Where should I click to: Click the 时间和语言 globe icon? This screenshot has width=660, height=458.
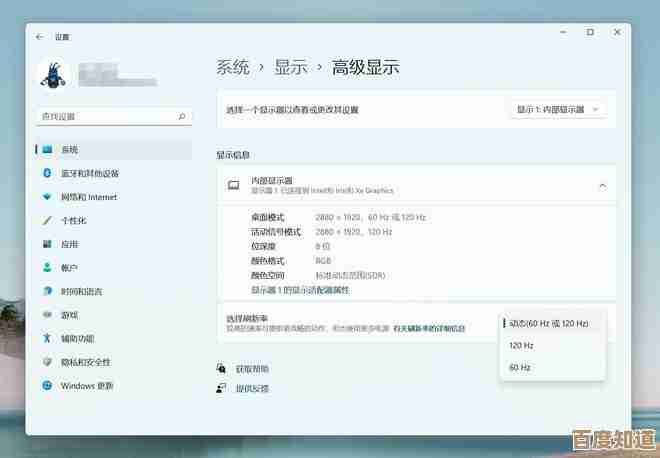(x=47, y=291)
